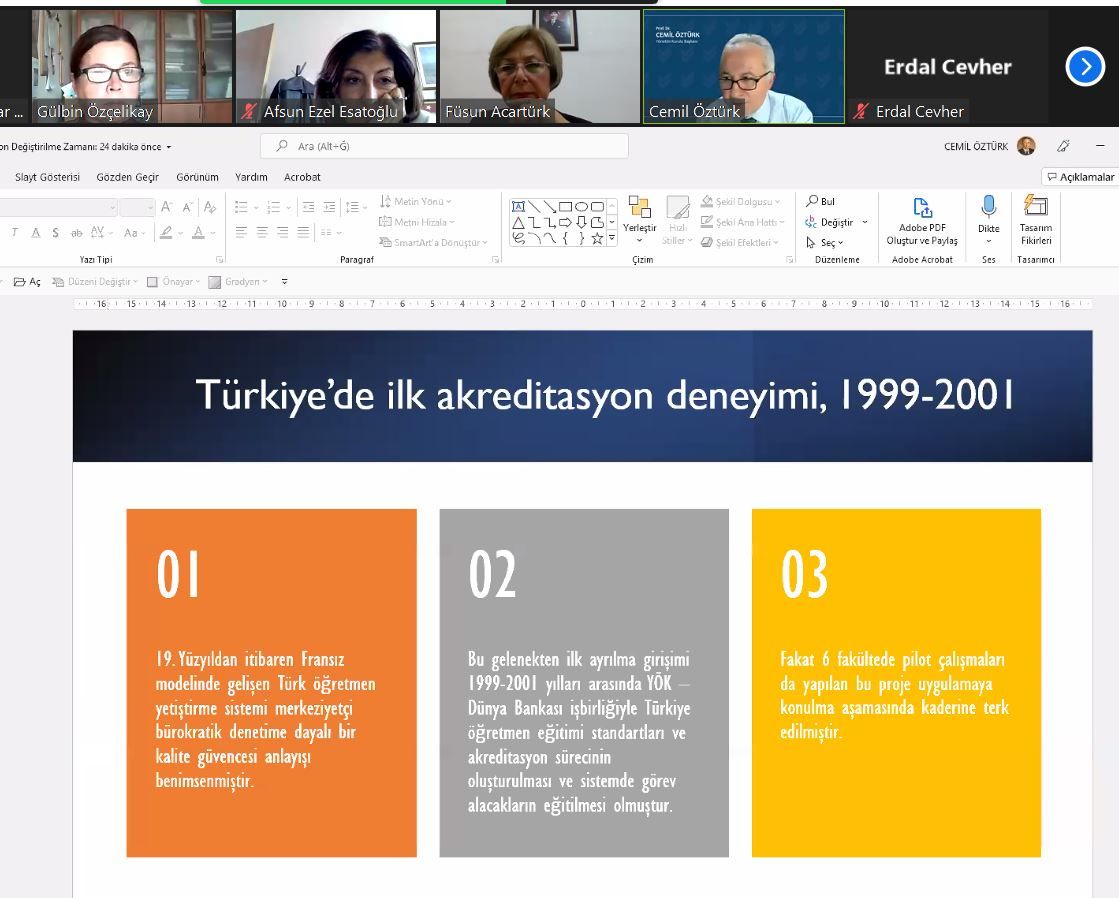Click the Açıklamalar comments button

(1080, 177)
